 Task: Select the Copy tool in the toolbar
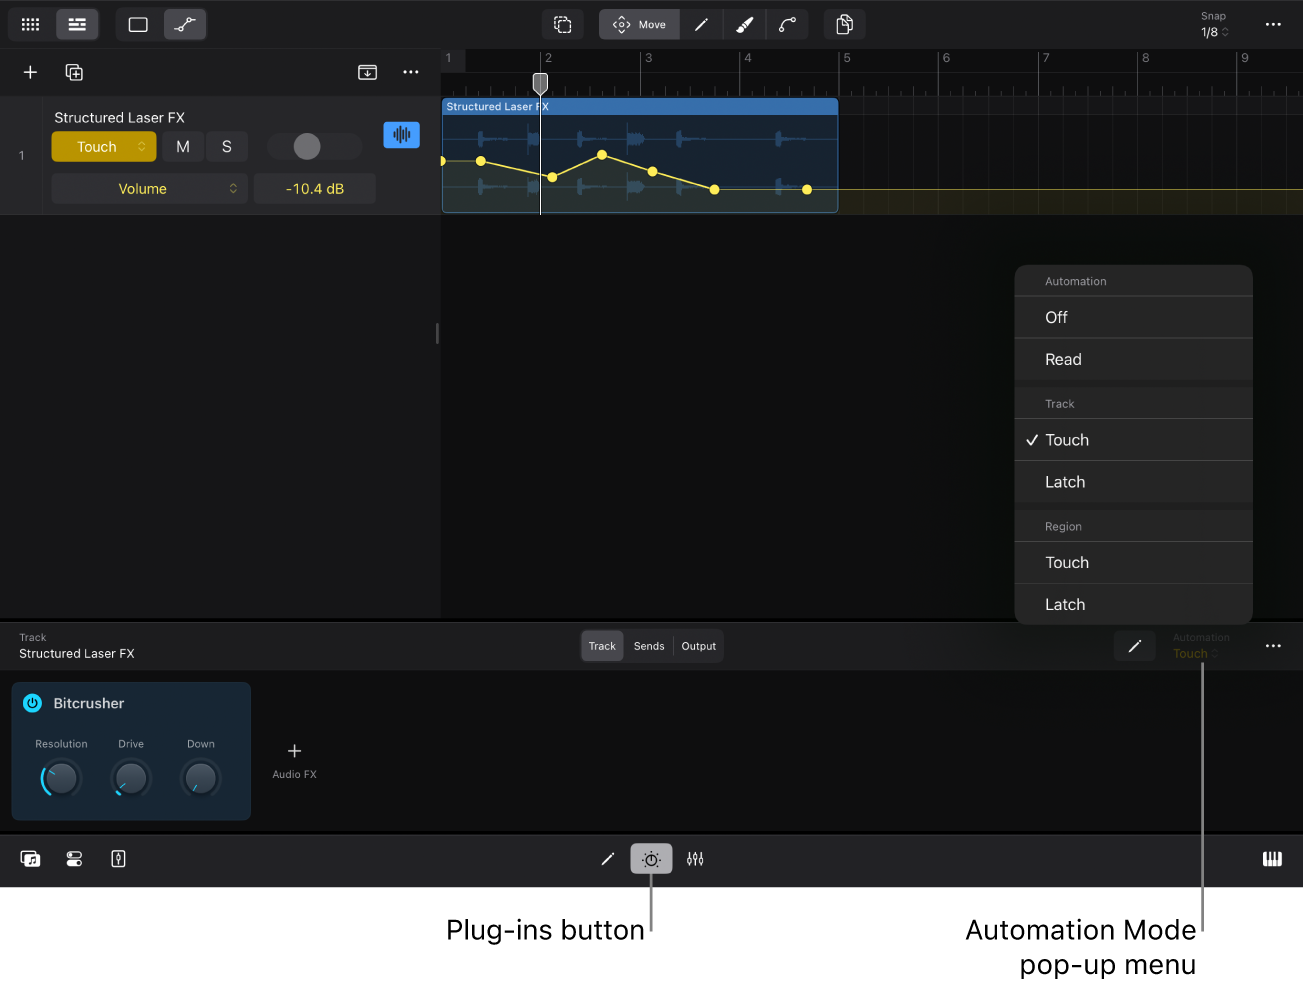coord(844,24)
